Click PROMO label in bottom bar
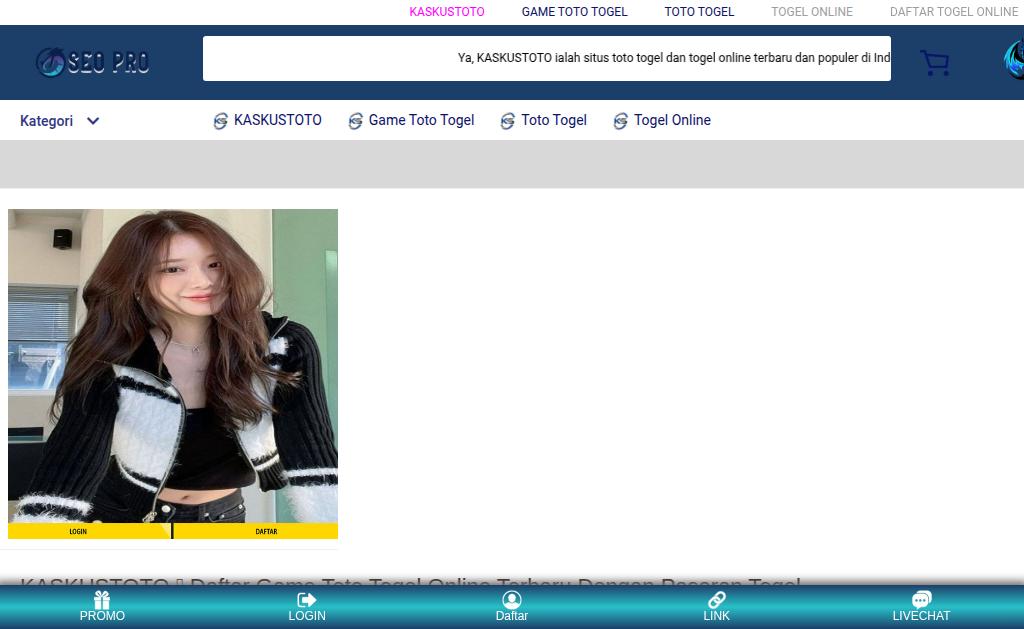Viewport: 1024px width, 629px height. pyautogui.click(x=102, y=616)
